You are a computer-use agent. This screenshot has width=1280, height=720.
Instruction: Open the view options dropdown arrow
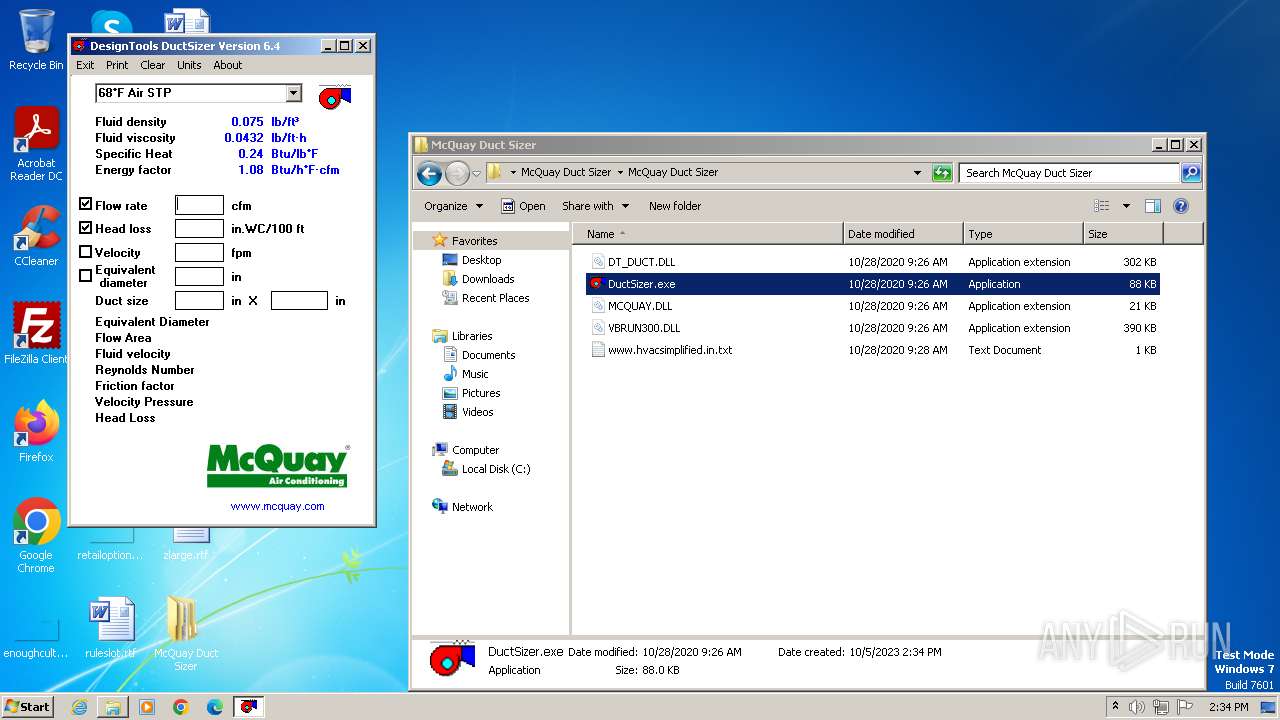tap(1126, 206)
